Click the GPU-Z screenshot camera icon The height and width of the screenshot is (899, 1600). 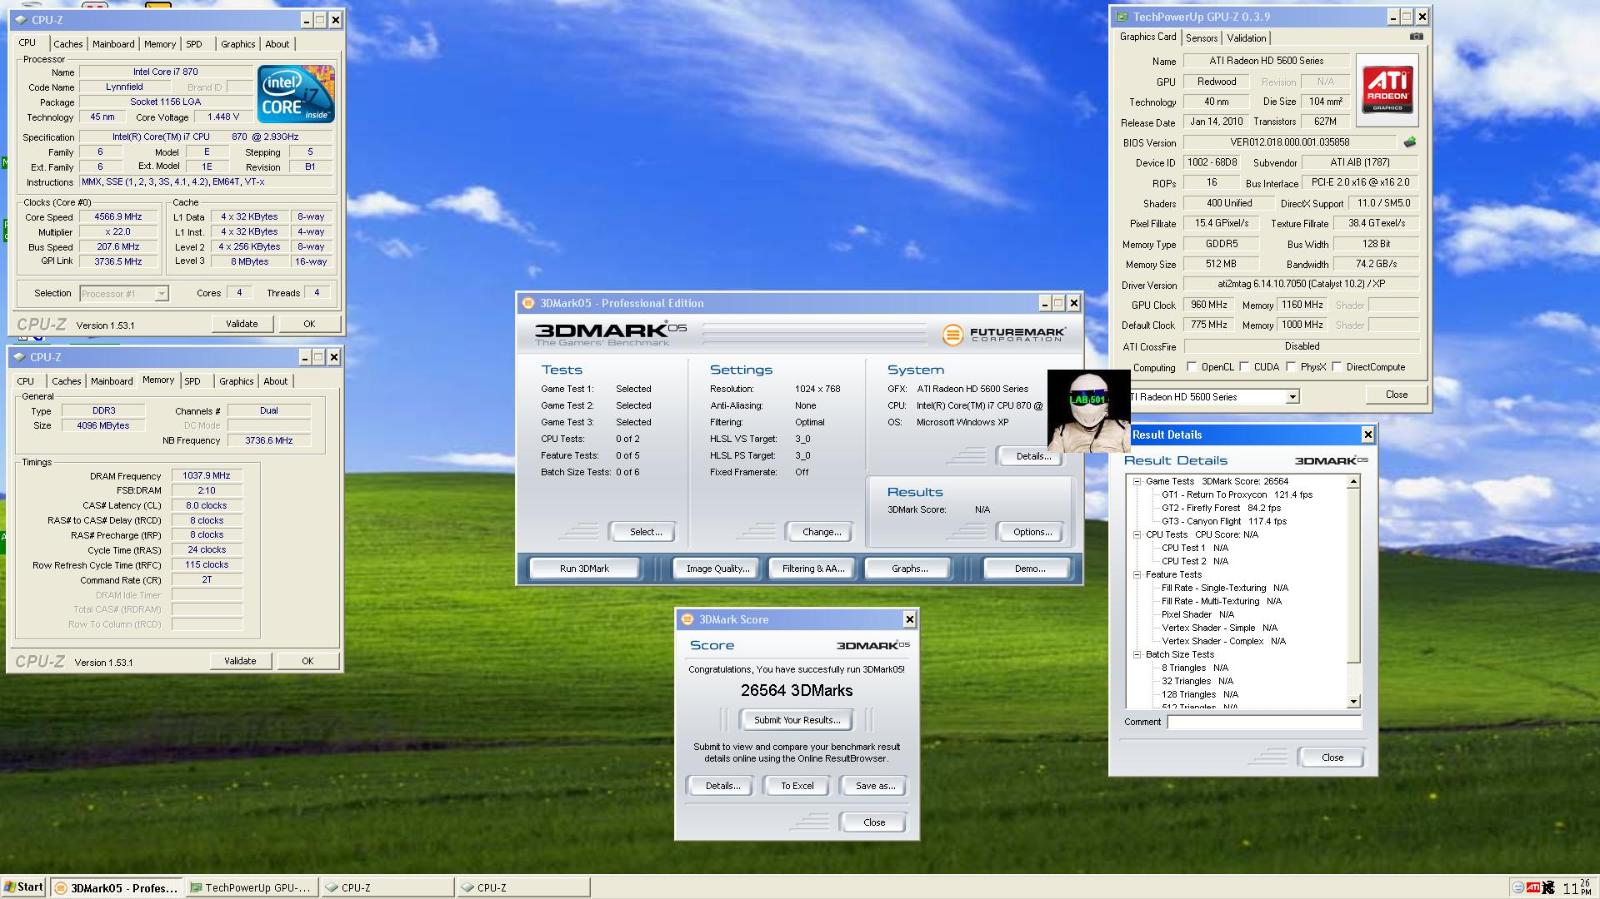(x=1416, y=37)
